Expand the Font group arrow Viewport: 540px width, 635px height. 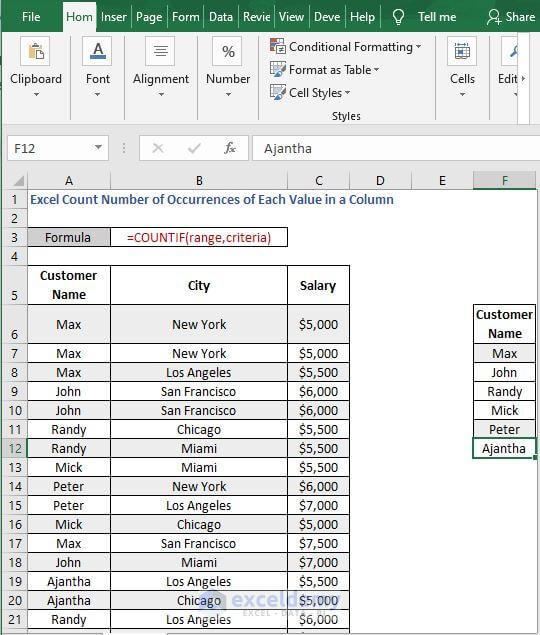(97, 94)
